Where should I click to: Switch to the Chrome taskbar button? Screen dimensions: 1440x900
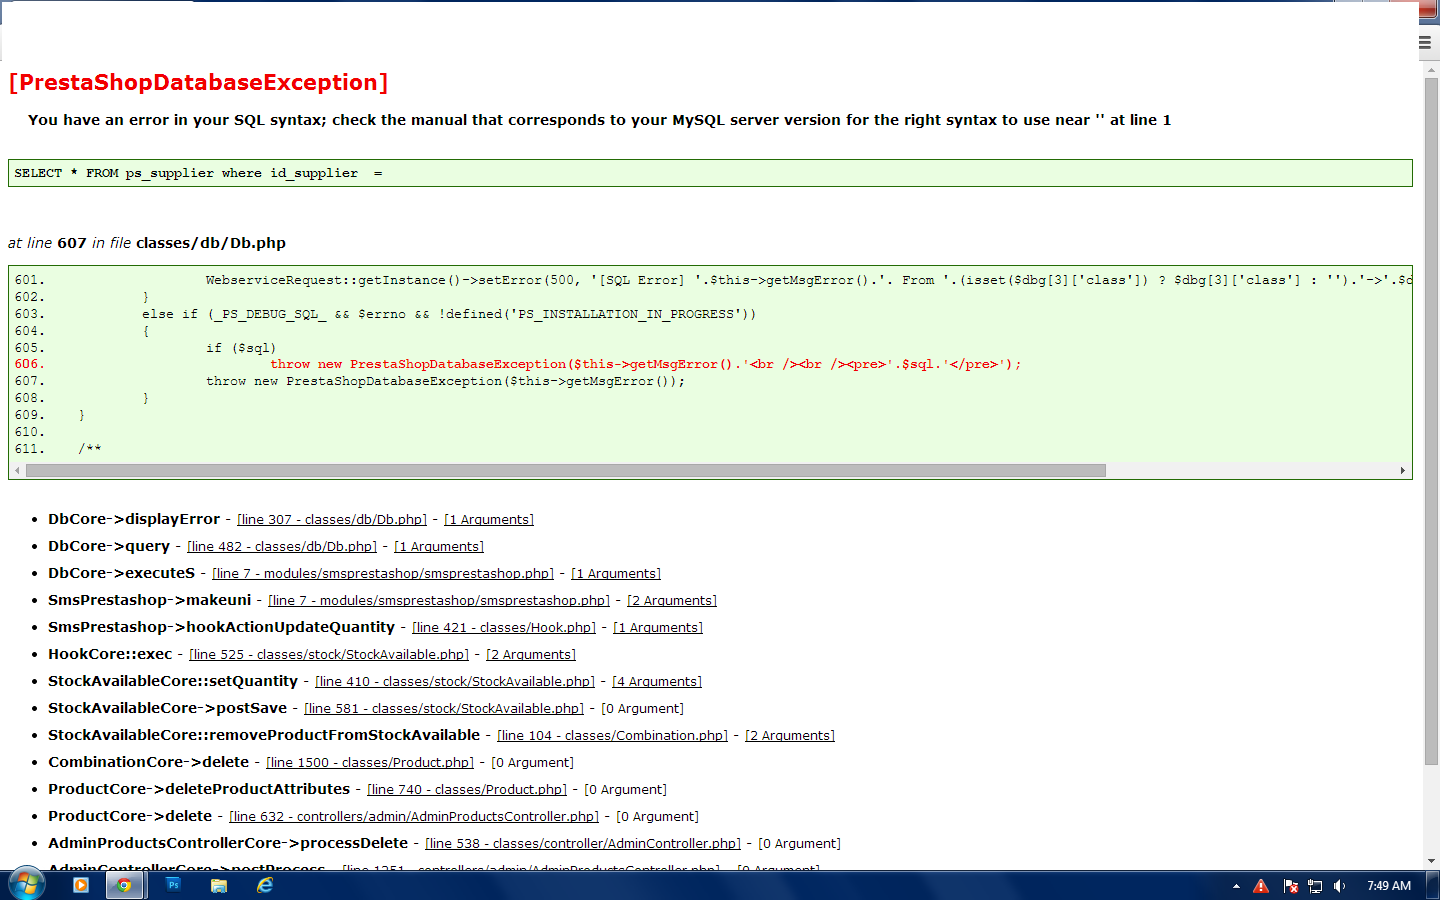click(x=124, y=885)
